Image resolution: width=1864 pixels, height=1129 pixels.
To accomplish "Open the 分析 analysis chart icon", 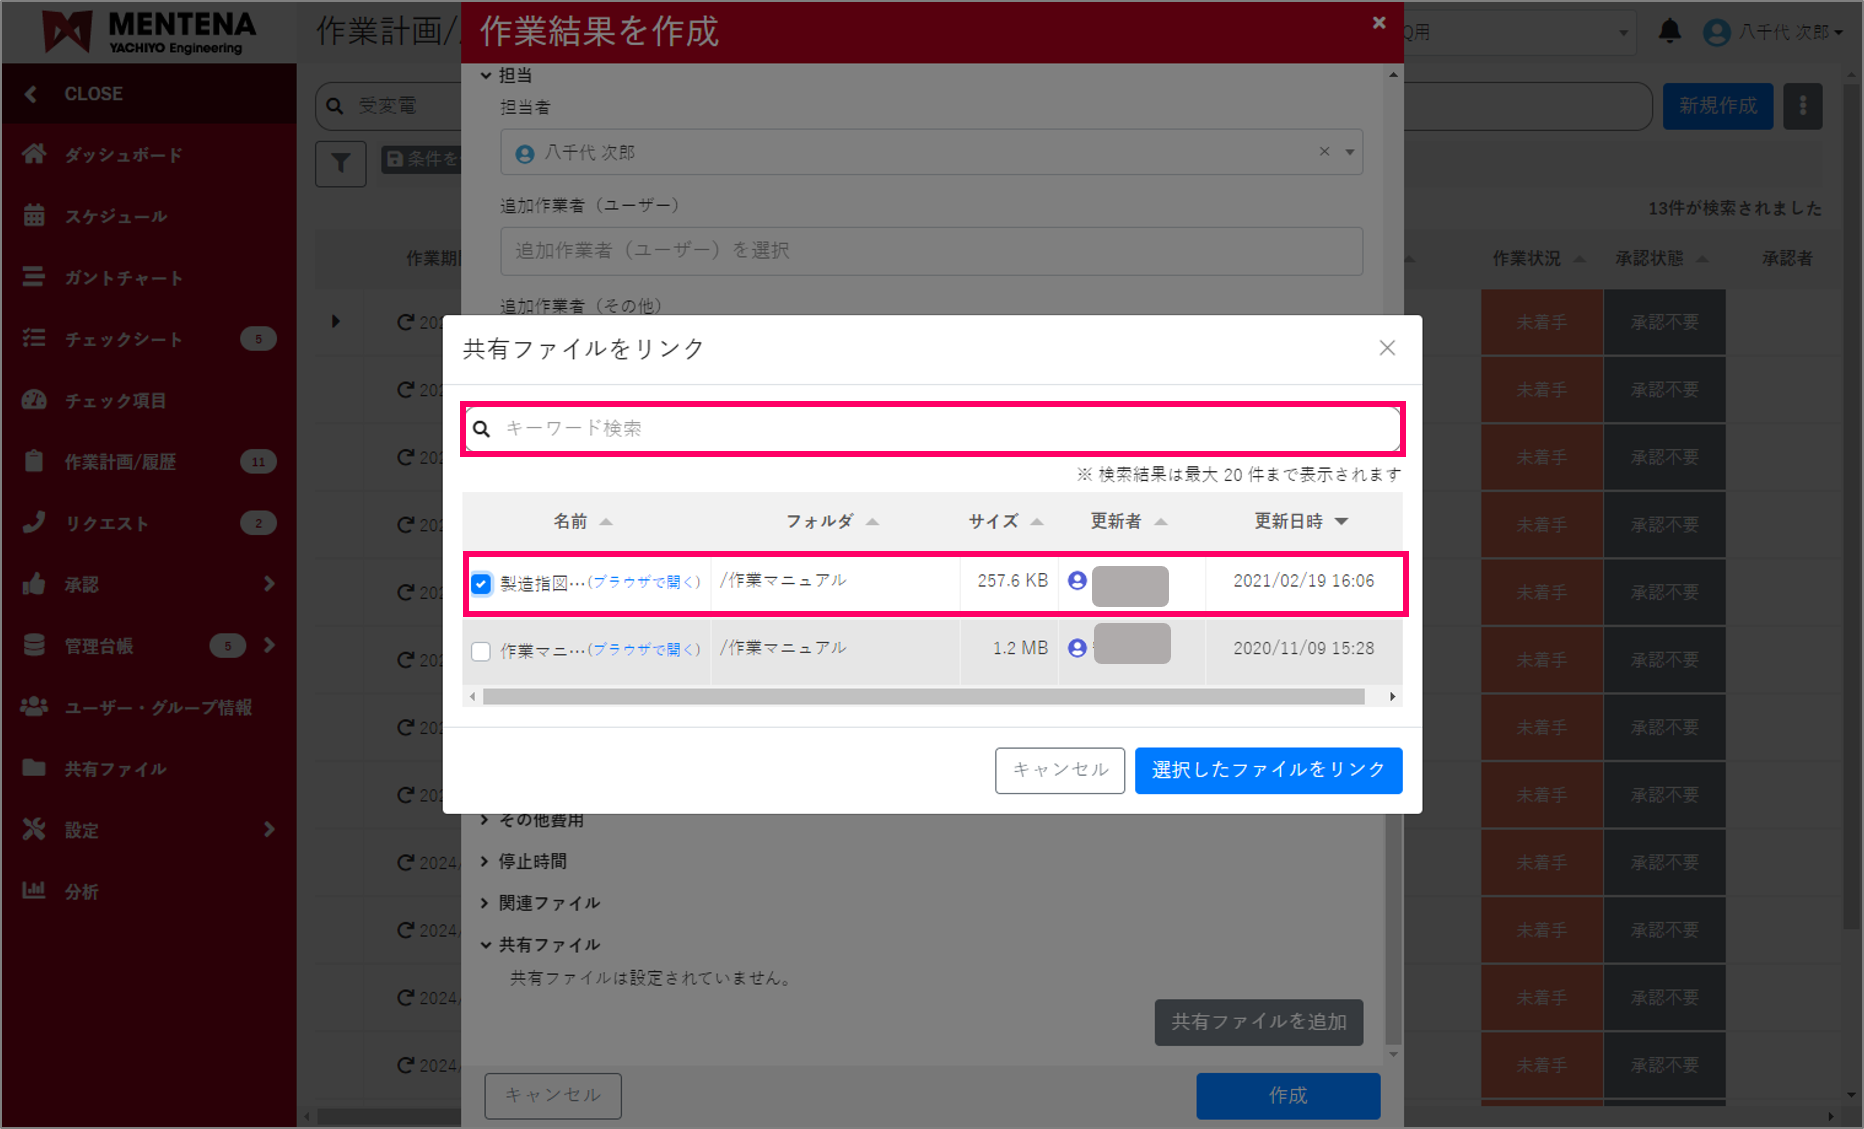I will tap(34, 891).
